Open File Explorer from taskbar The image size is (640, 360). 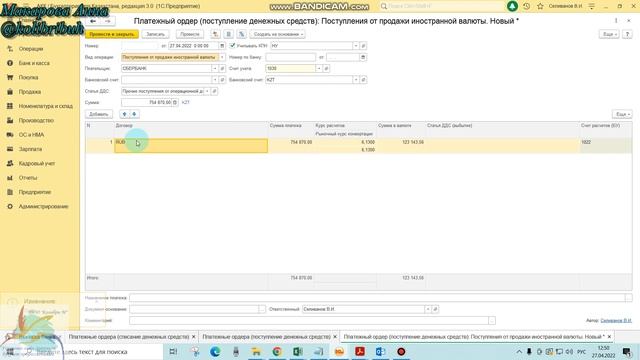coord(256,351)
